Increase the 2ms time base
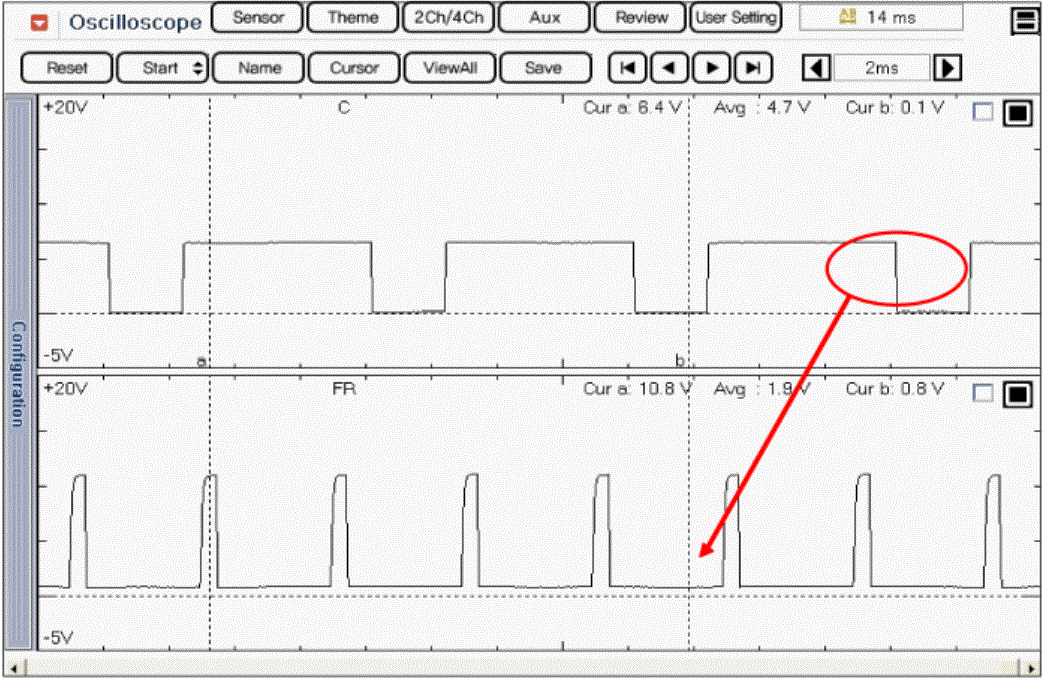Viewport: 1043px width, 679px height. (x=947, y=68)
